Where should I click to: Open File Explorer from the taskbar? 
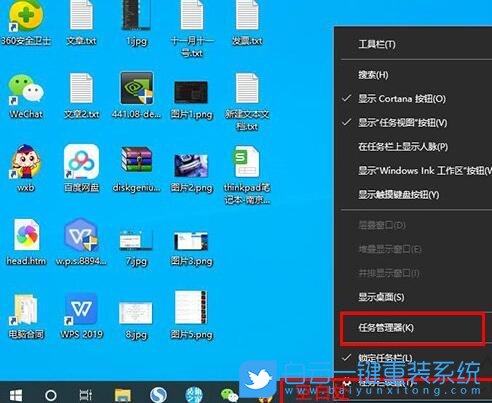[x=123, y=395]
